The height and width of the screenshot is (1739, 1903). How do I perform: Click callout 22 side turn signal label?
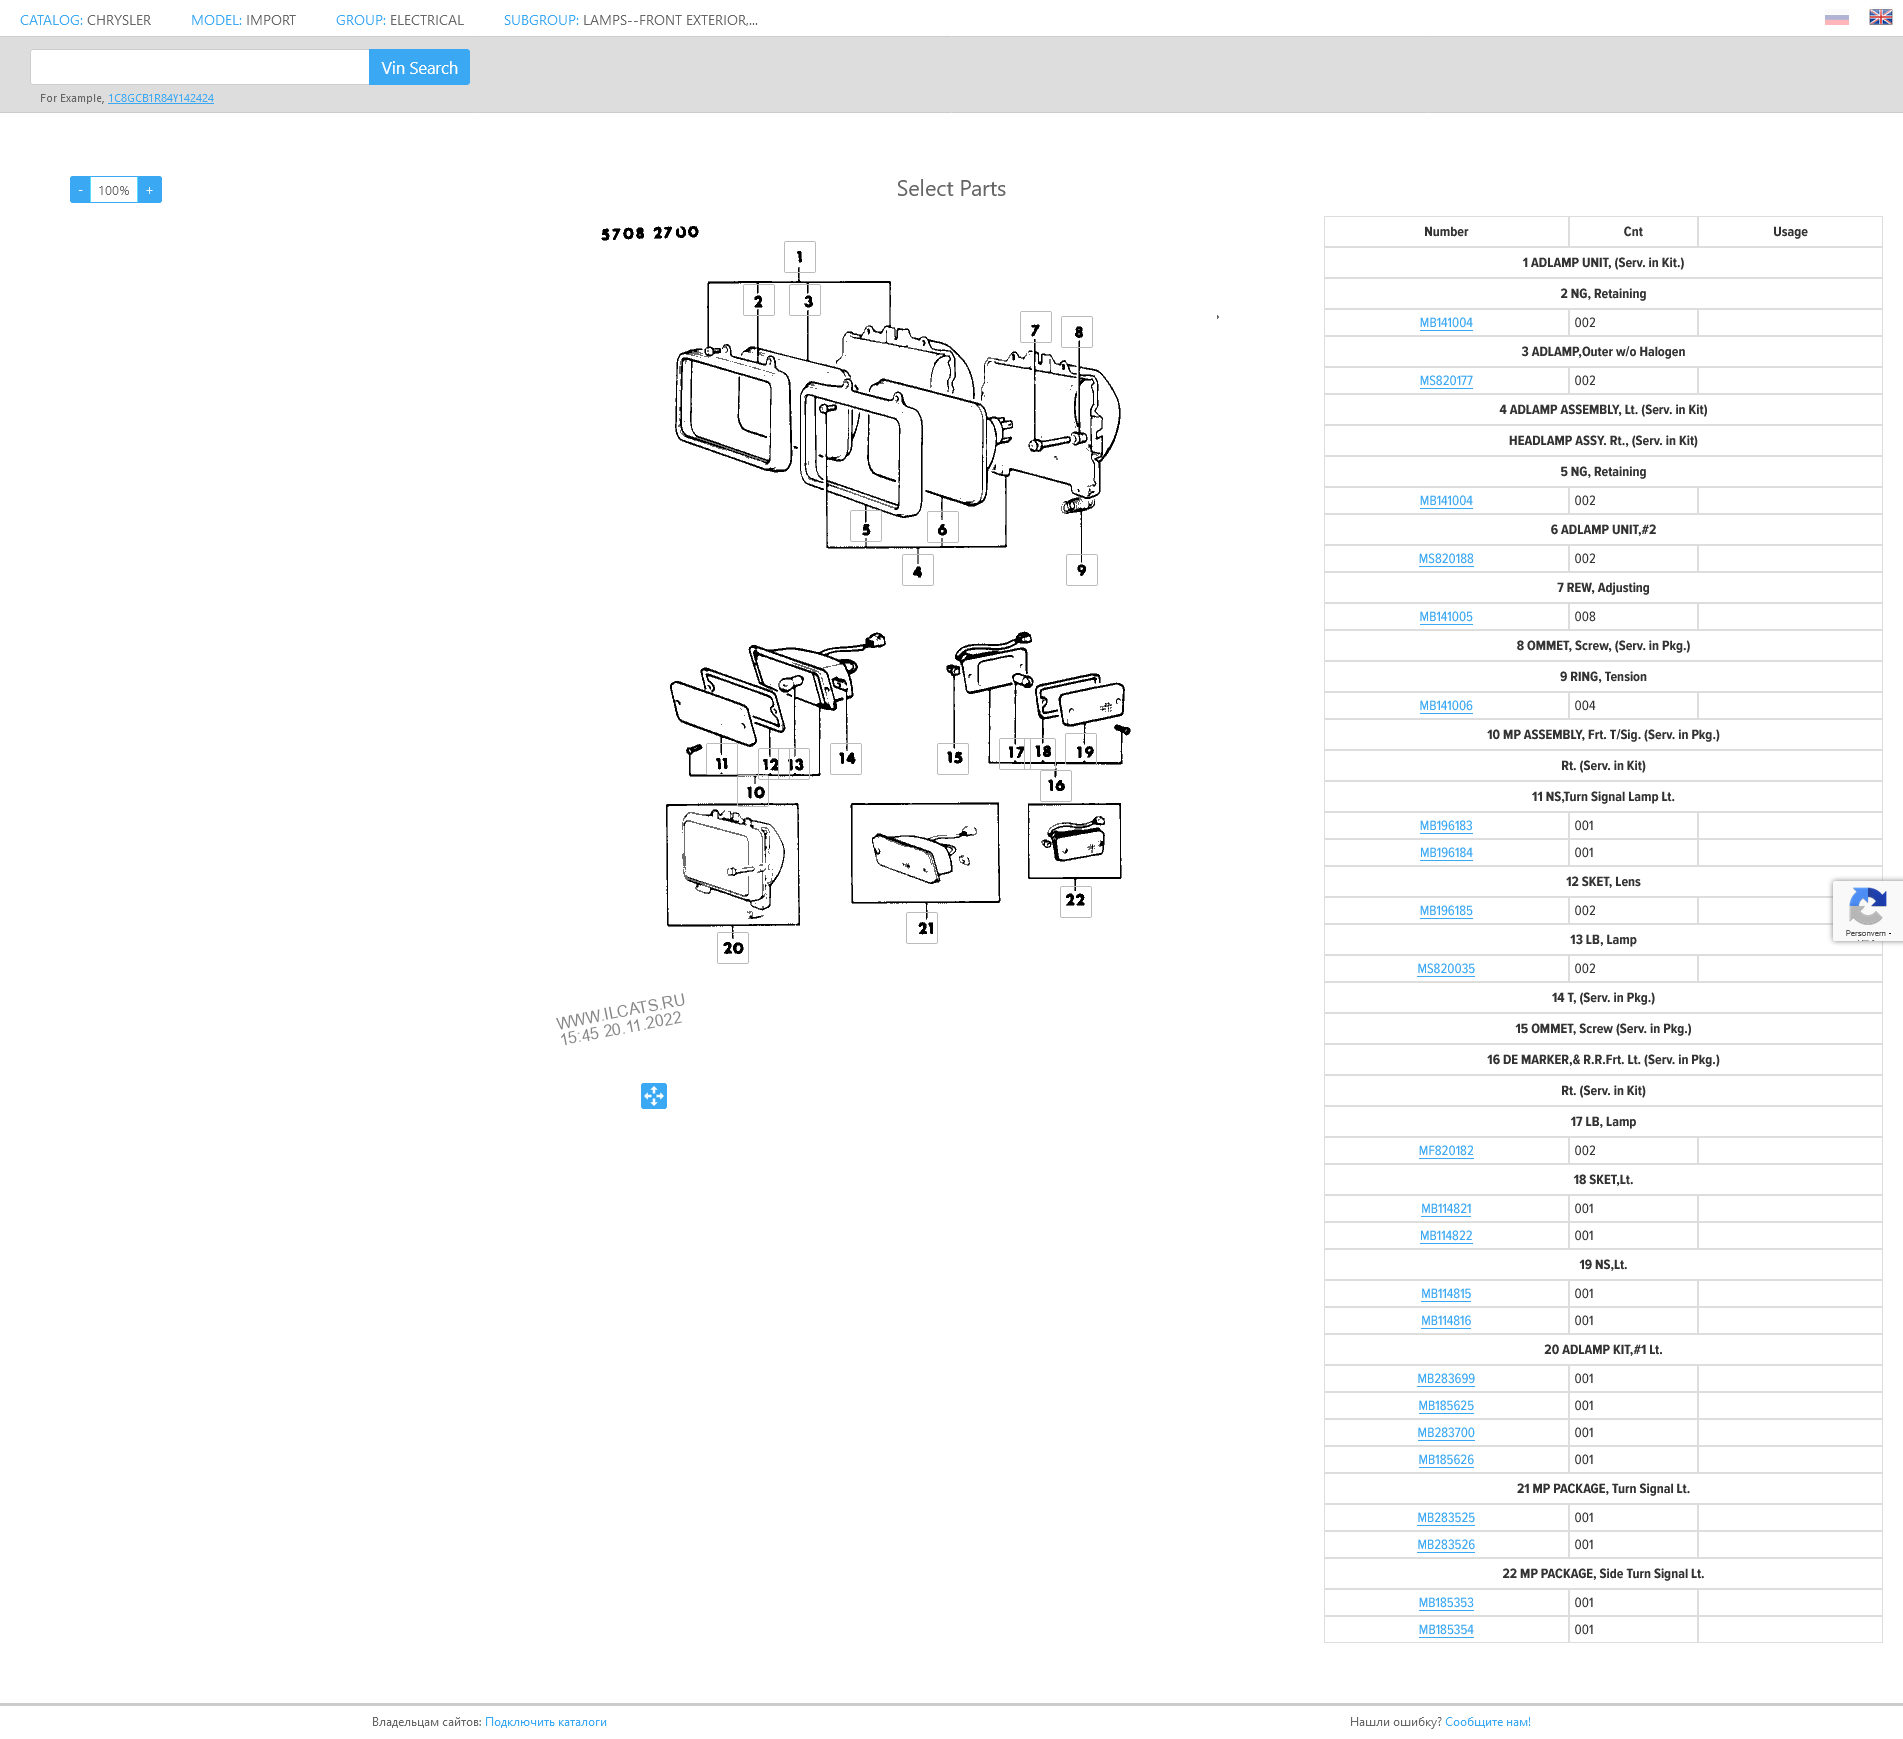(x=1075, y=900)
